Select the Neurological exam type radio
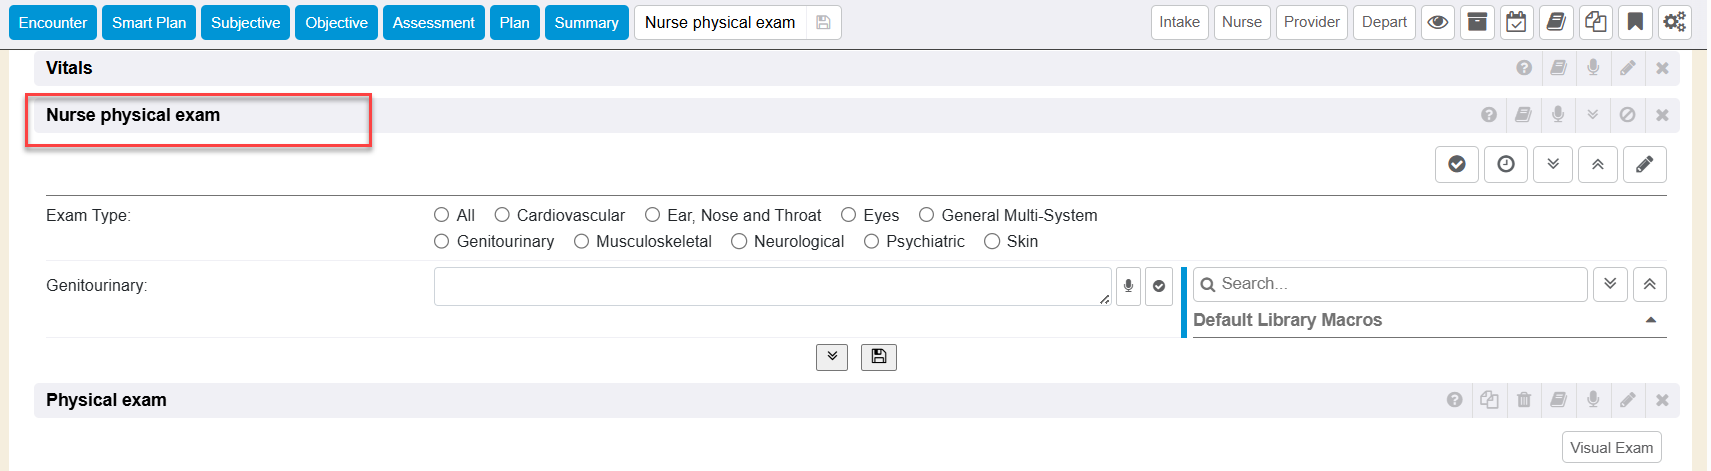 tap(739, 241)
